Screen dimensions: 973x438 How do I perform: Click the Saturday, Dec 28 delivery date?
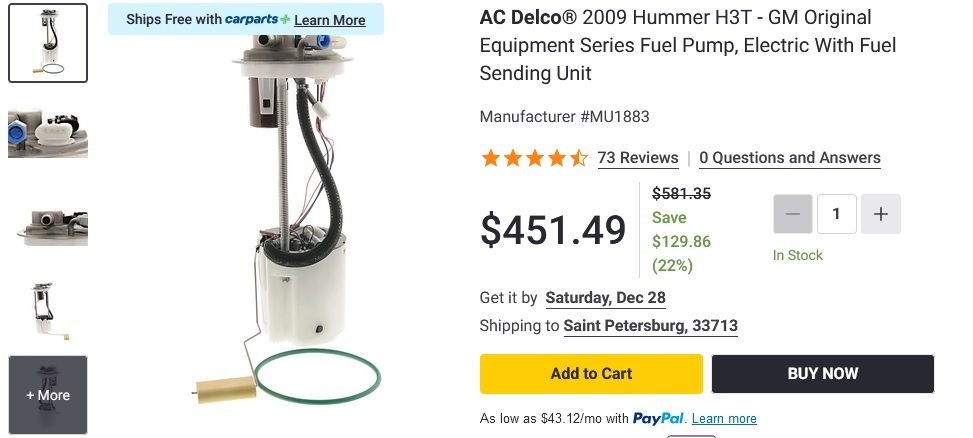[x=605, y=298]
